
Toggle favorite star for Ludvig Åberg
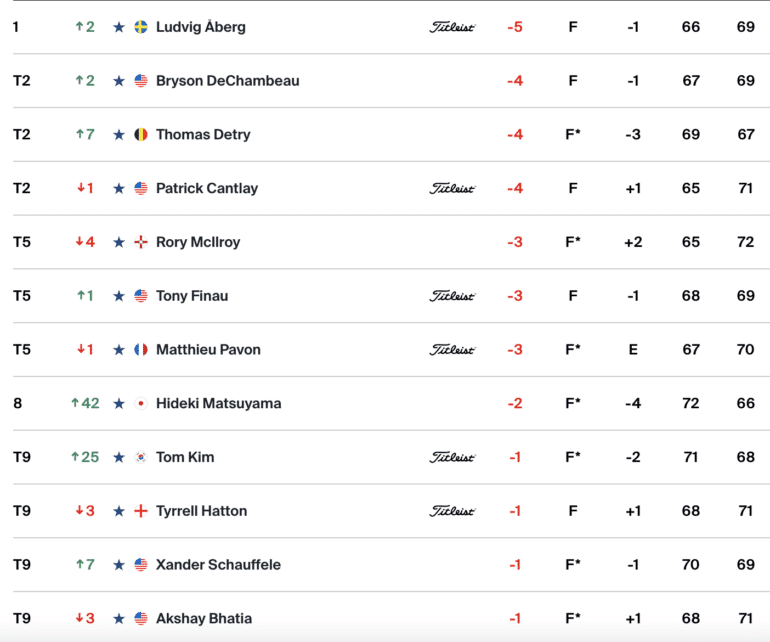coord(119,27)
